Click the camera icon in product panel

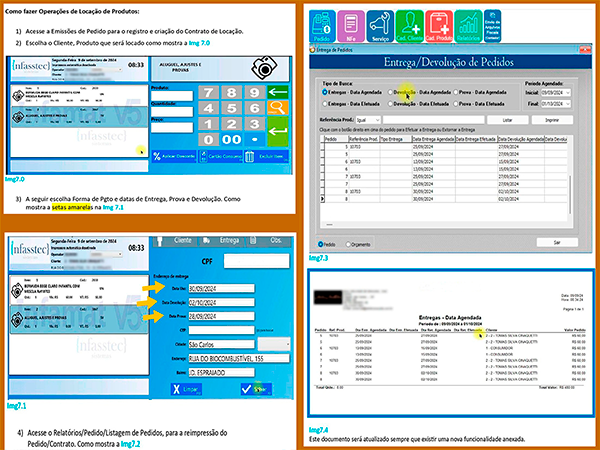[264, 68]
